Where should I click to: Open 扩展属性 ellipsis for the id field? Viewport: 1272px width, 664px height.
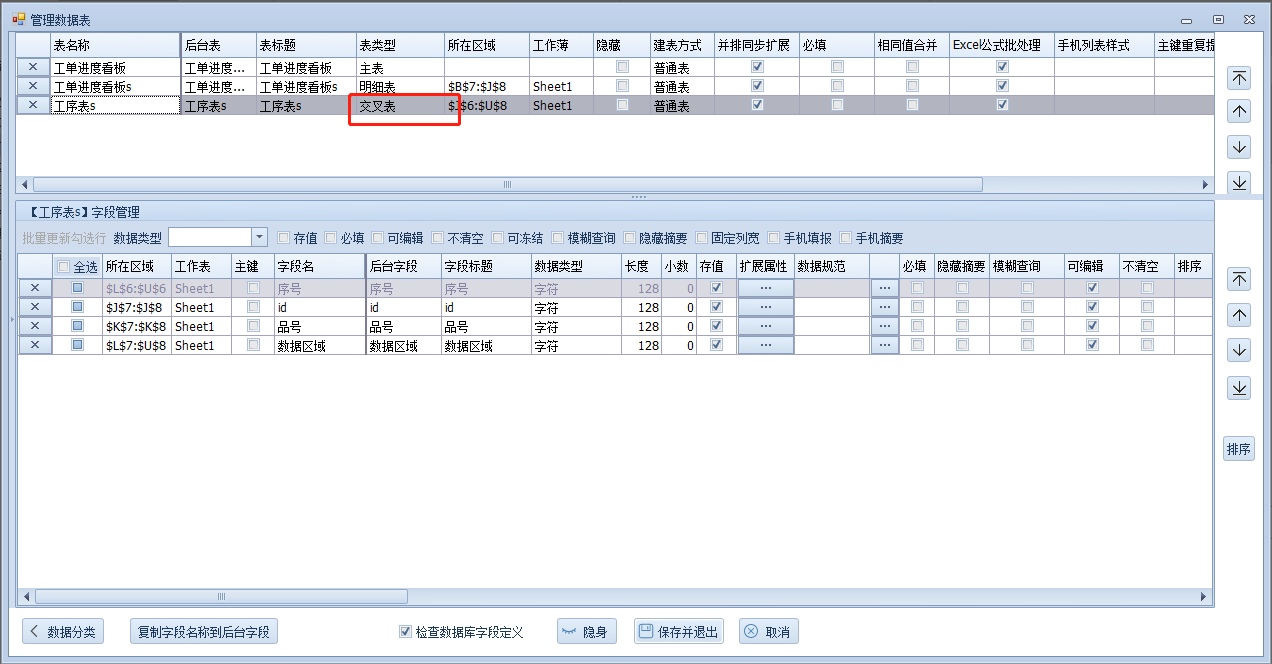pyautogui.click(x=765, y=307)
